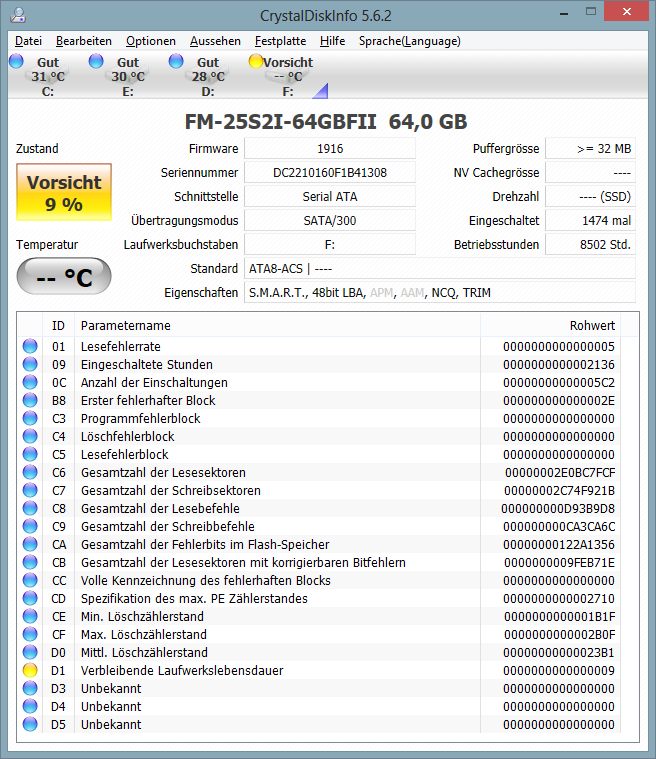Click the serial number field DC2210160F1B41308
The image size is (656, 759).
point(330,173)
